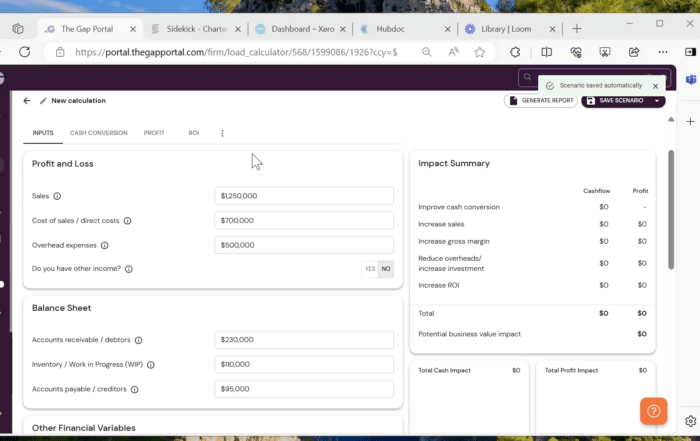This screenshot has height=441, width=700.
Task: Select NO for other income
Action: (386, 269)
